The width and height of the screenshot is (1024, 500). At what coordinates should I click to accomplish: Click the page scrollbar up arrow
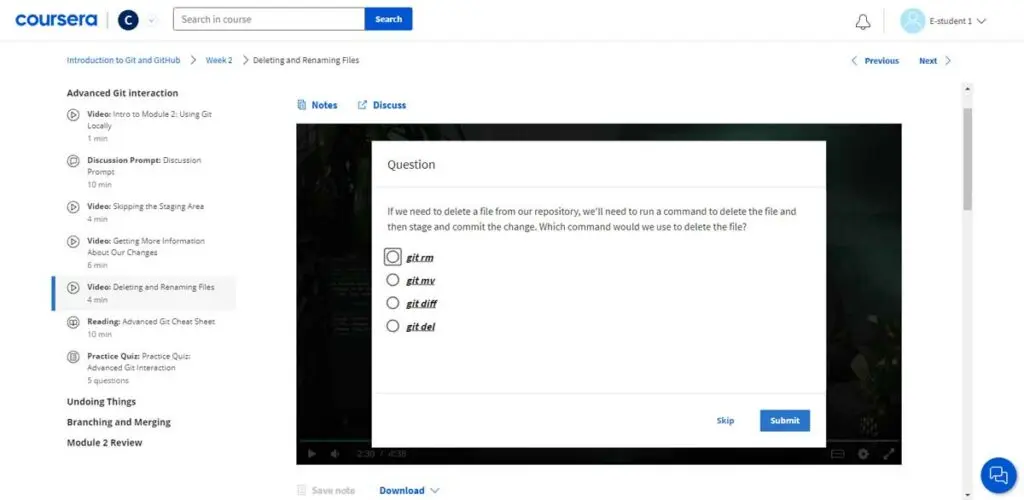pos(968,88)
